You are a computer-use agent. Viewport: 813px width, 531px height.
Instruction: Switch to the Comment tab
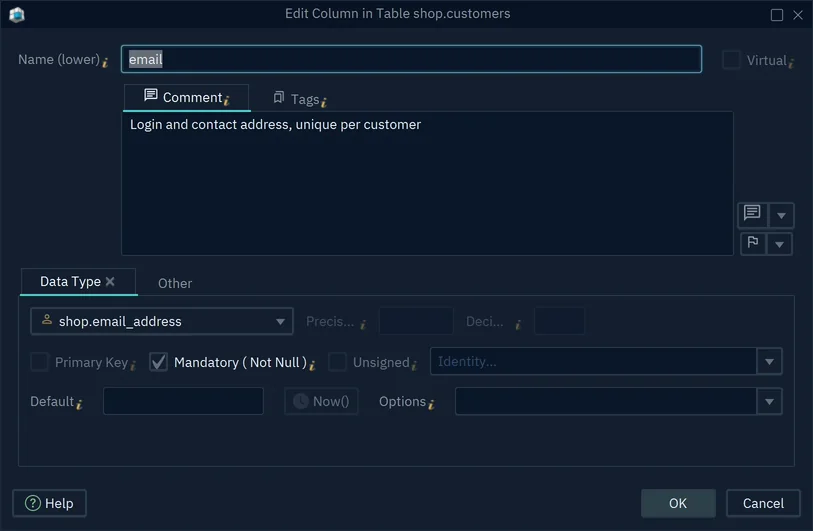[x=187, y=97]
